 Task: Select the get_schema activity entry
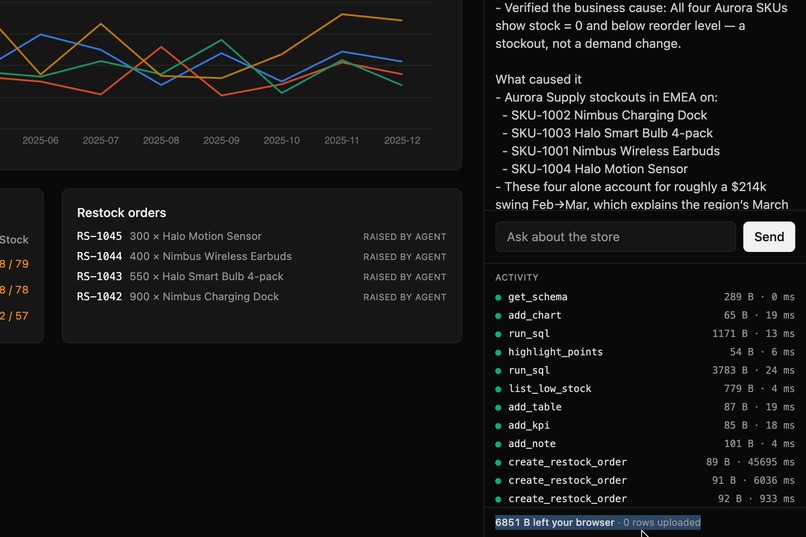pos(645,297)
